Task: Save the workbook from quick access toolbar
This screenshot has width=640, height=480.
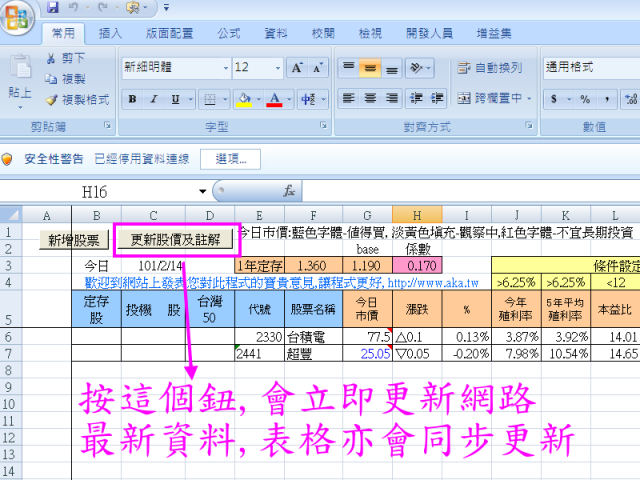Action: pos(53,7)
